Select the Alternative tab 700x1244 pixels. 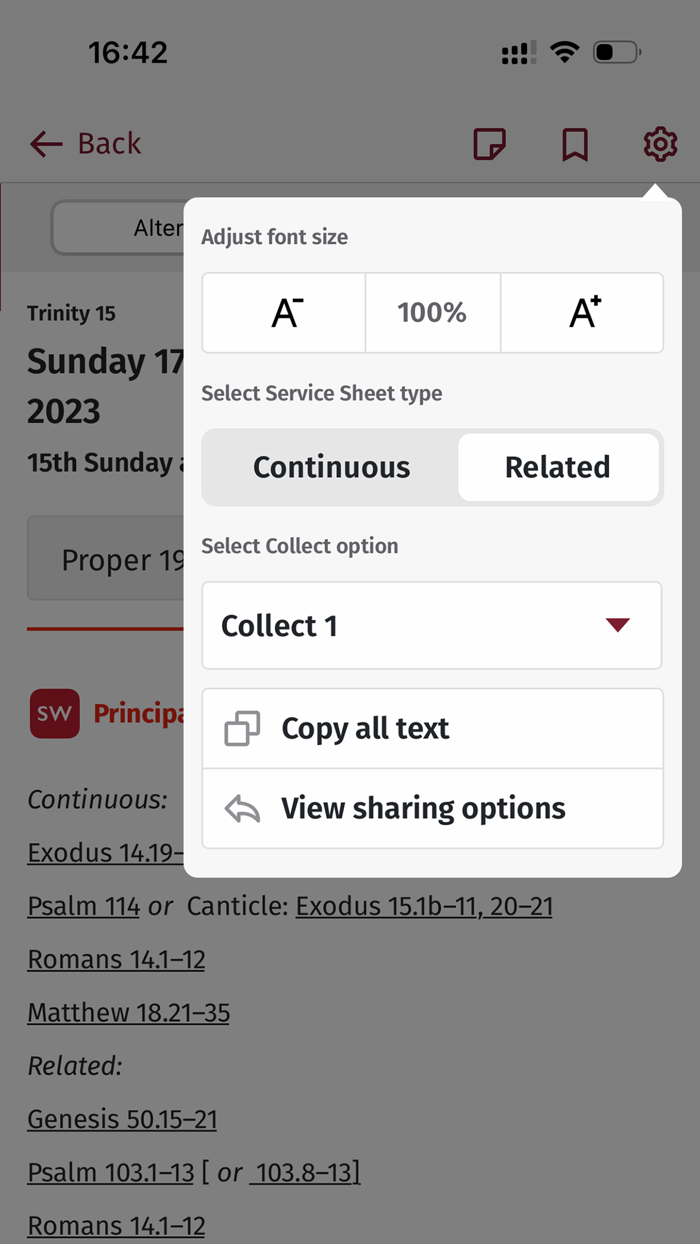pyautogui.click(x=160, y=227)
